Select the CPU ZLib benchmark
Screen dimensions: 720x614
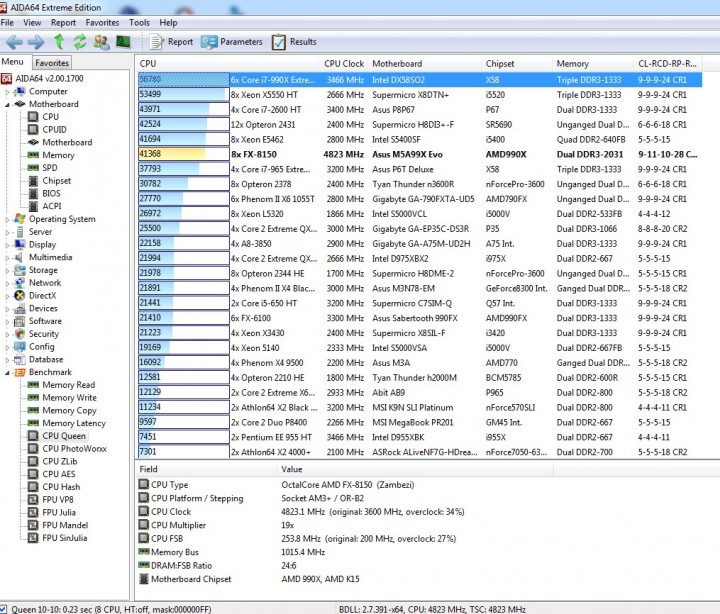tap(60, 462)
